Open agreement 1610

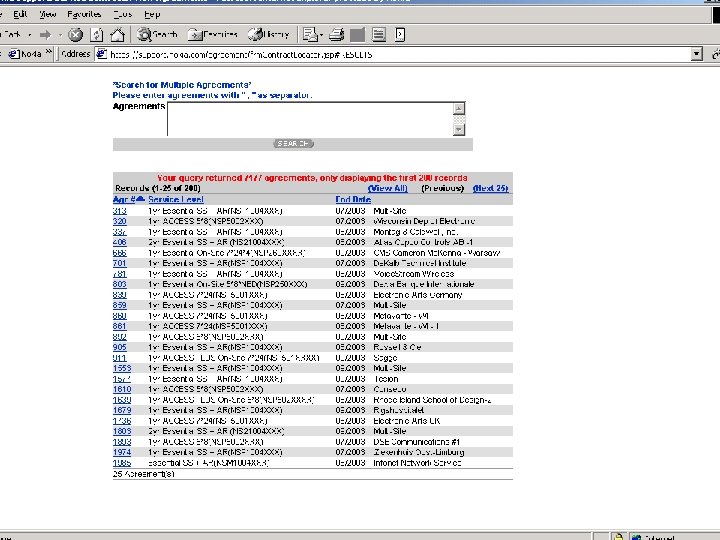click(x=122, y=389)
